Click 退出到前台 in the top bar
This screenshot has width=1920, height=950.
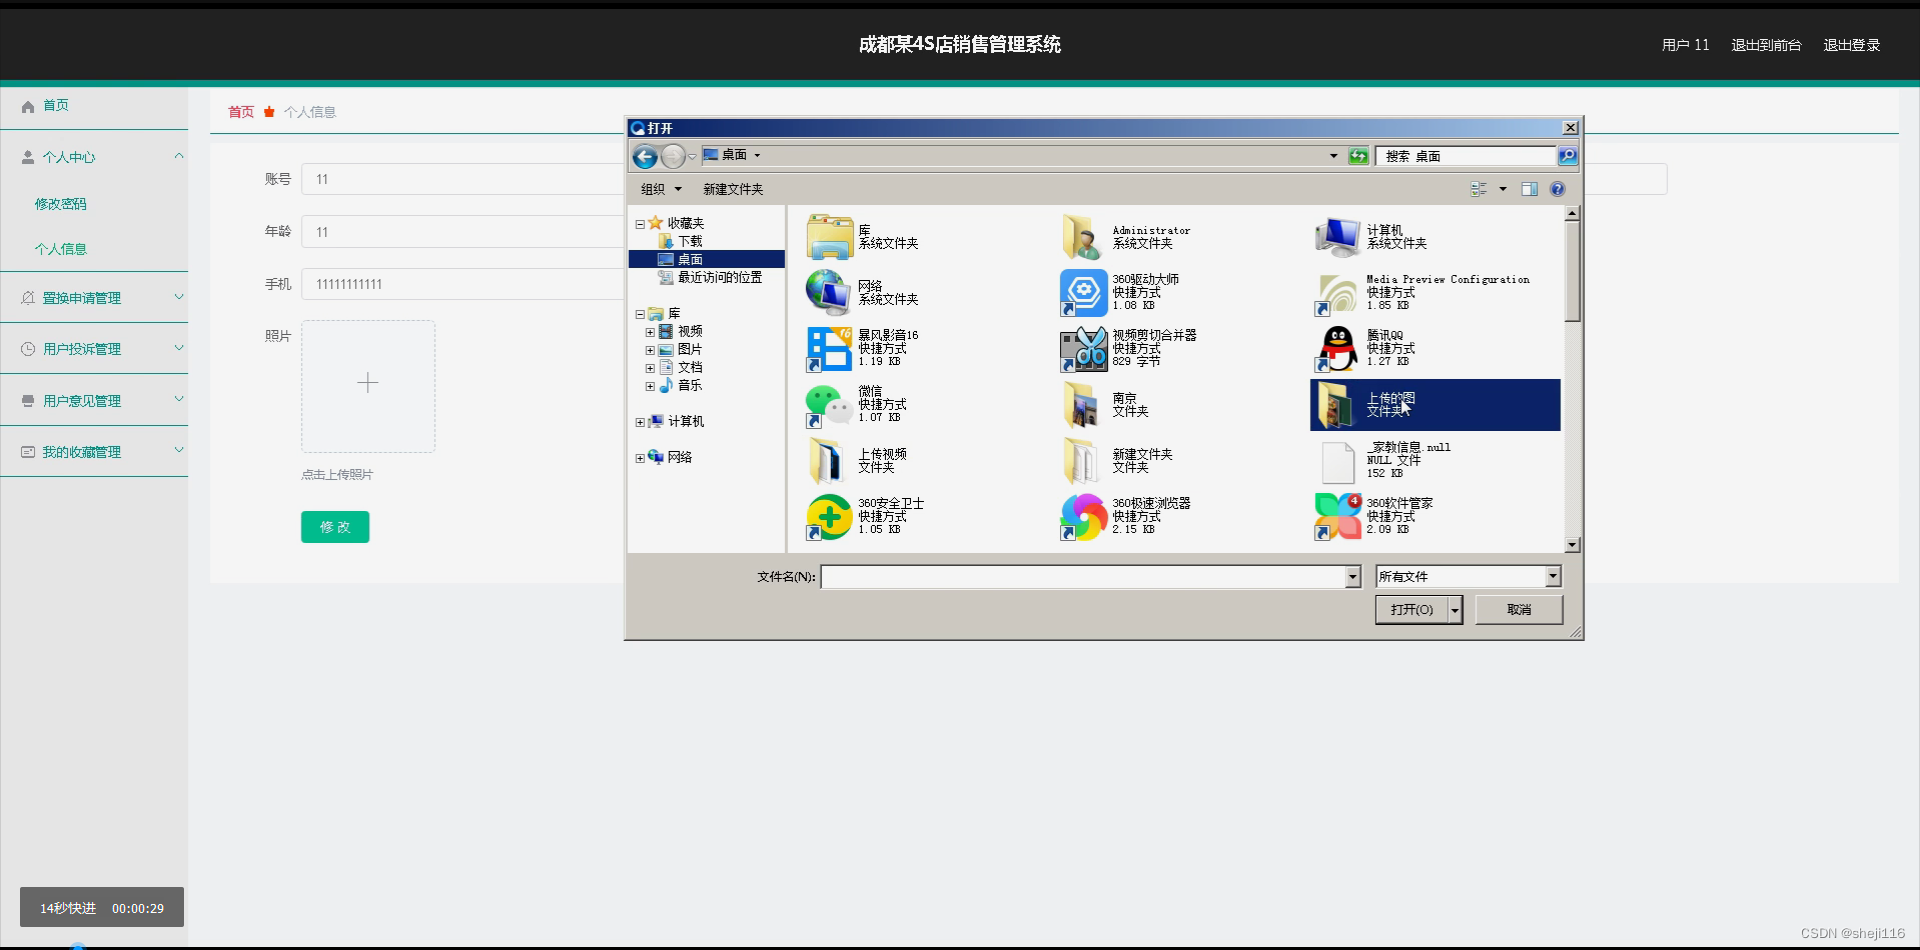click(1765, 45)
